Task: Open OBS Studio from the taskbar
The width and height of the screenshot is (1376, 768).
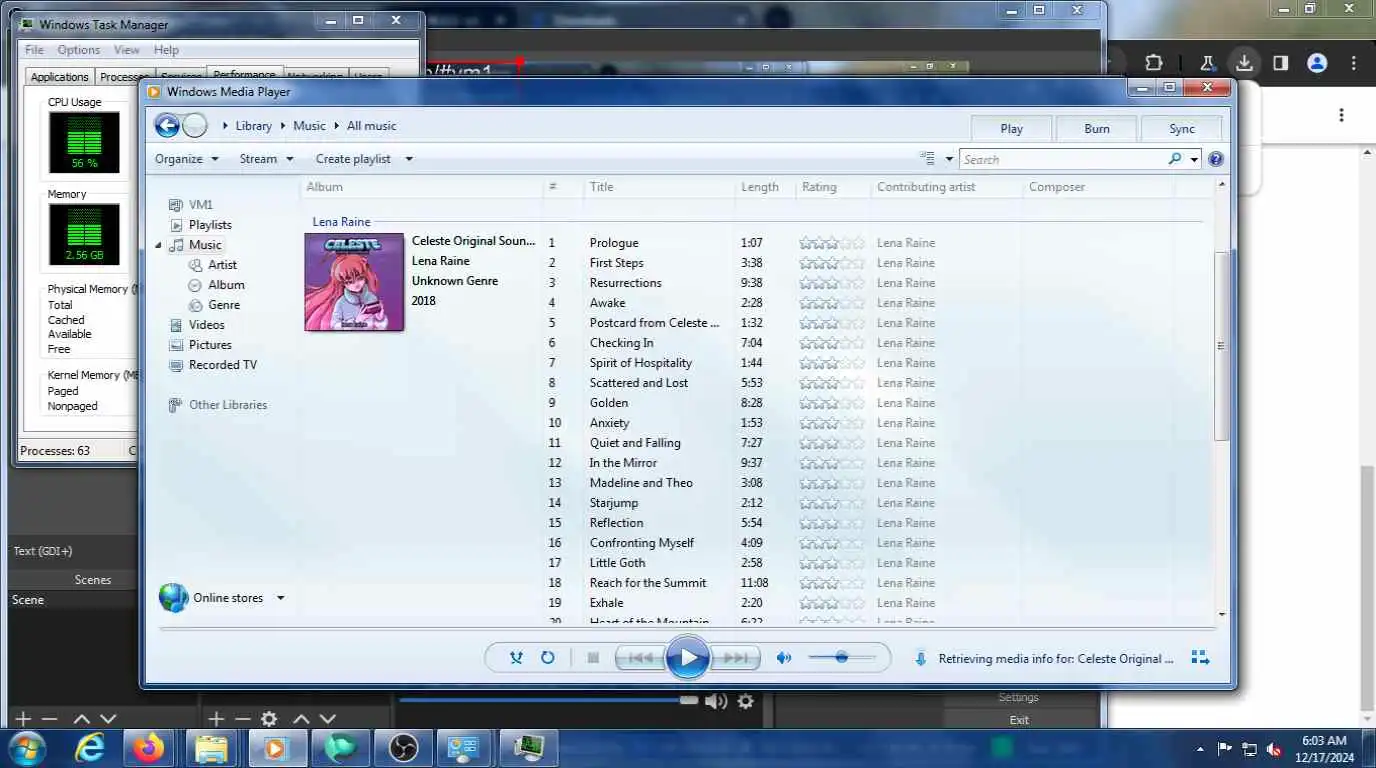Action: point(403,748)
